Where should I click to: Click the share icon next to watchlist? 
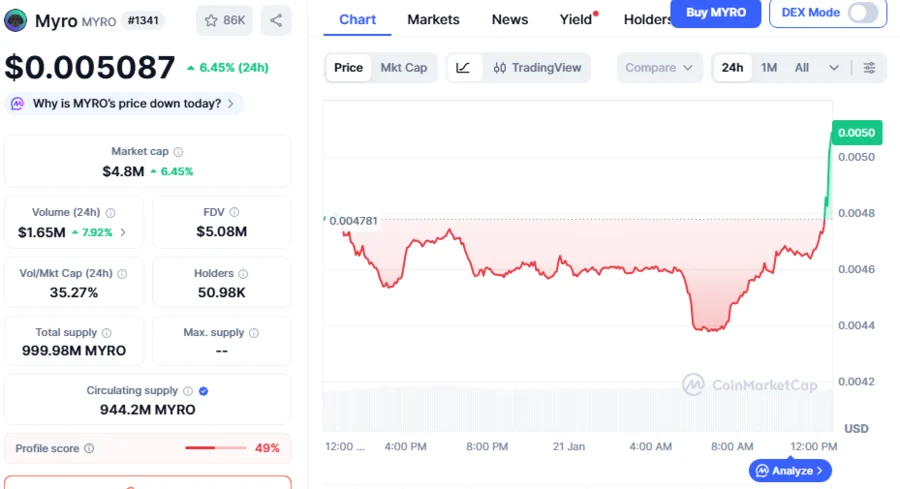coord(276,20)
